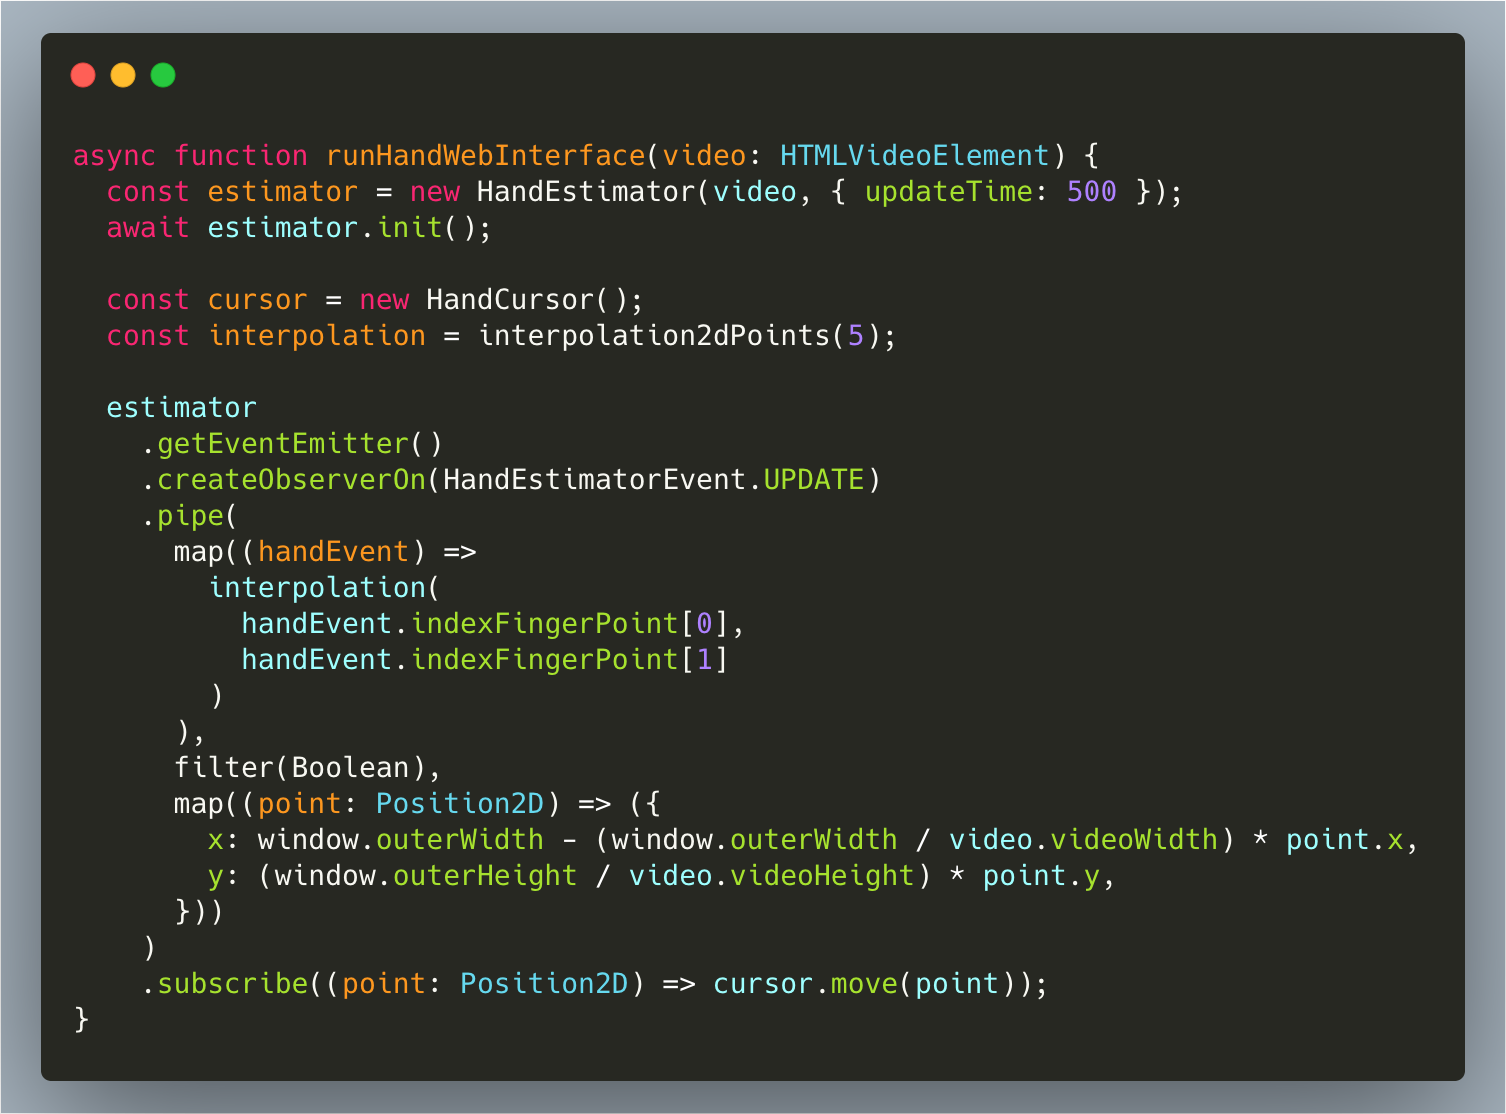
Task: Click the 'async' keyword
Action: (x=114, y=156)
